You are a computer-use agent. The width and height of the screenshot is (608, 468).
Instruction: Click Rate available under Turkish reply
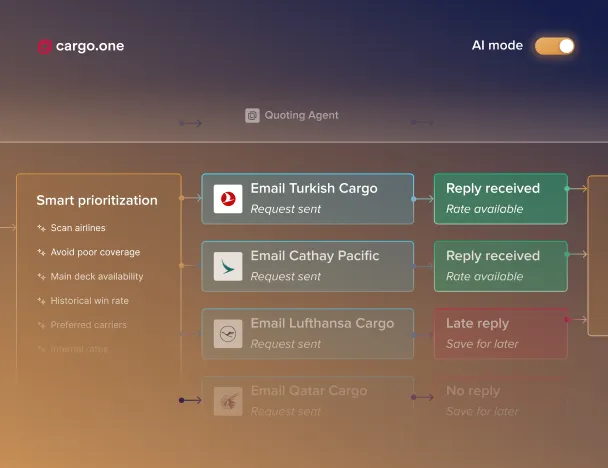click(x=485, y=209)
